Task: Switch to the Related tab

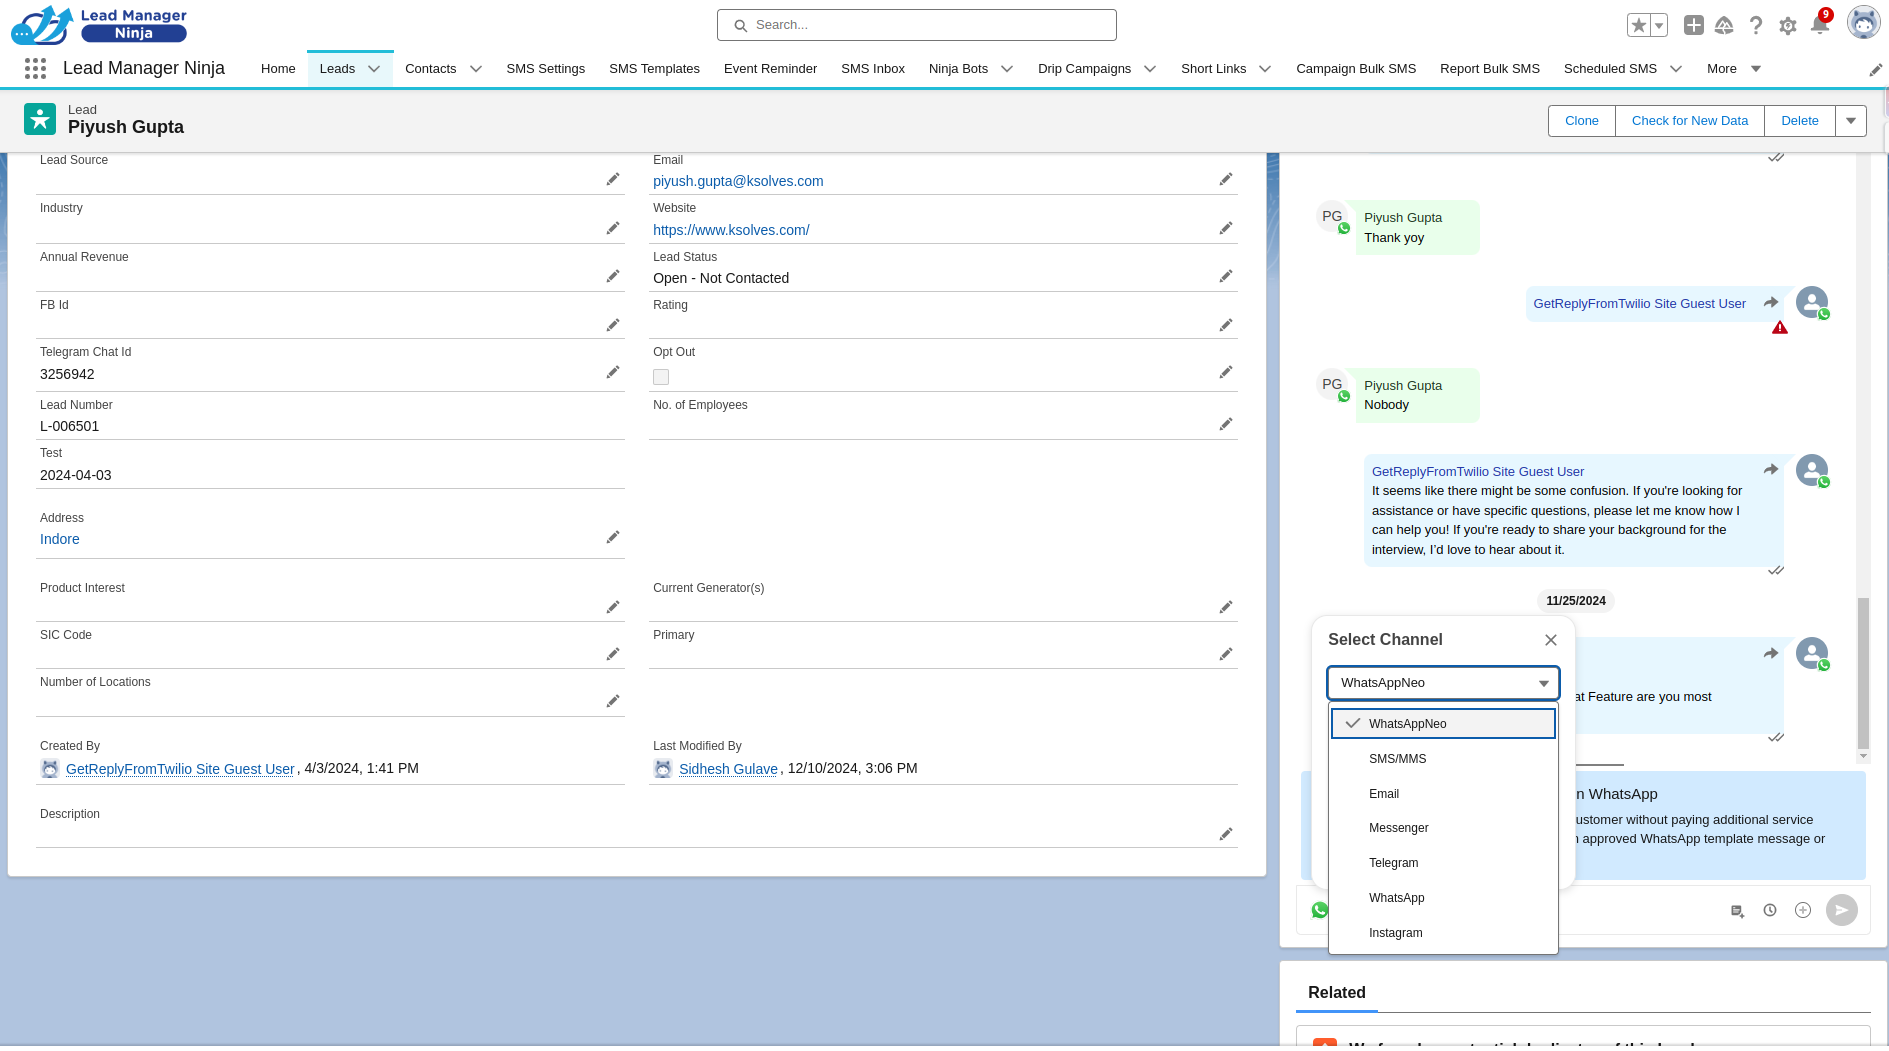Action: [x=1336, y=993]
